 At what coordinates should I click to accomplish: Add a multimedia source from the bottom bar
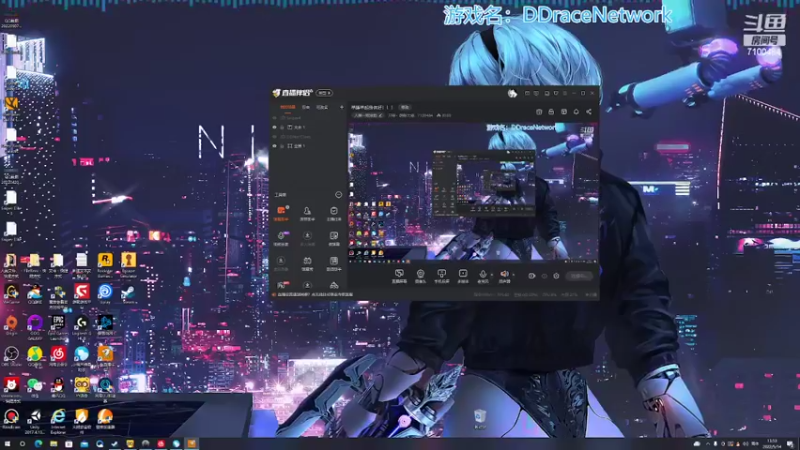pos(463,276)
